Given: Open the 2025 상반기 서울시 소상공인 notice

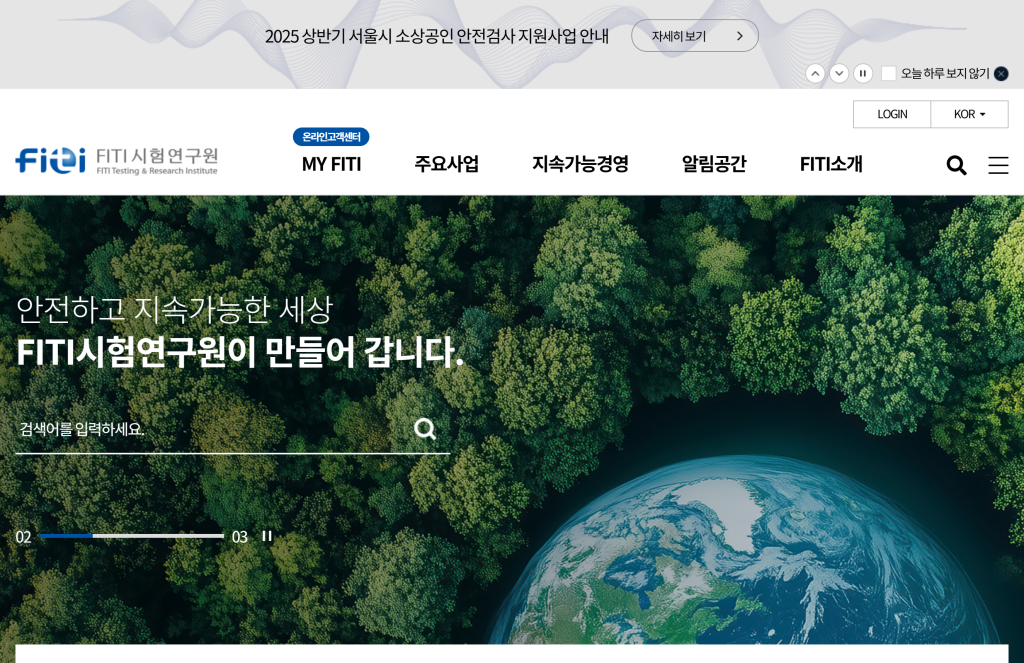Looking at the screenshot, I should pos(437,36).
